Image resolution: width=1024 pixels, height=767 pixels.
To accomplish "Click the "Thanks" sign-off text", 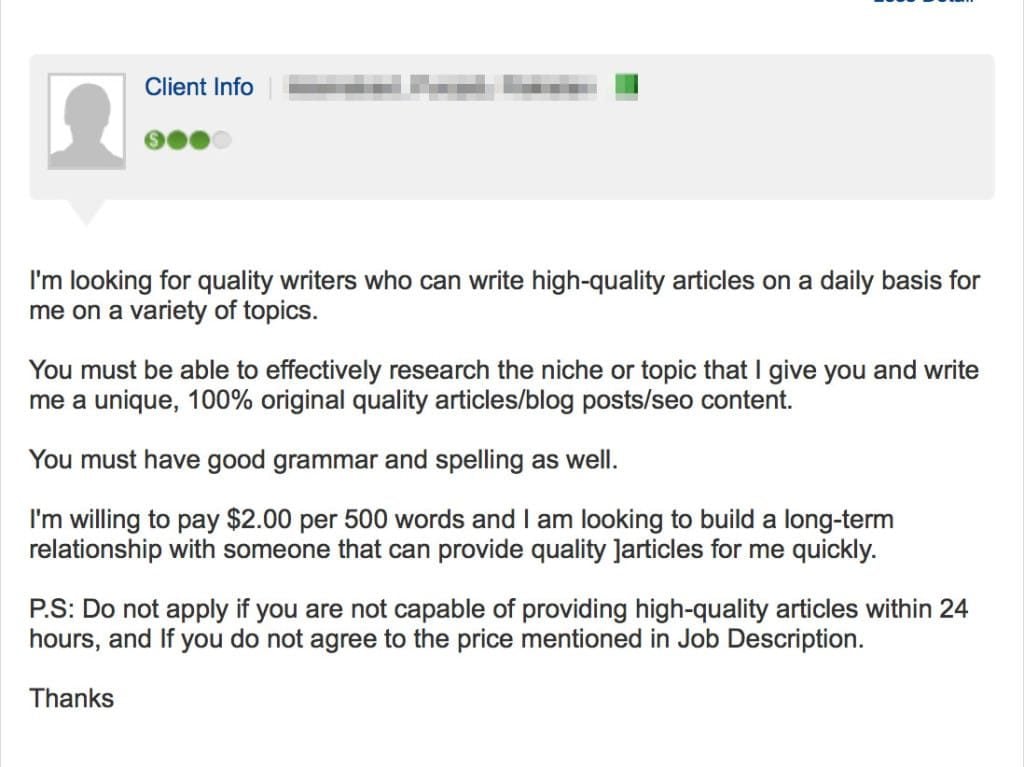I will tap(72, 698).
